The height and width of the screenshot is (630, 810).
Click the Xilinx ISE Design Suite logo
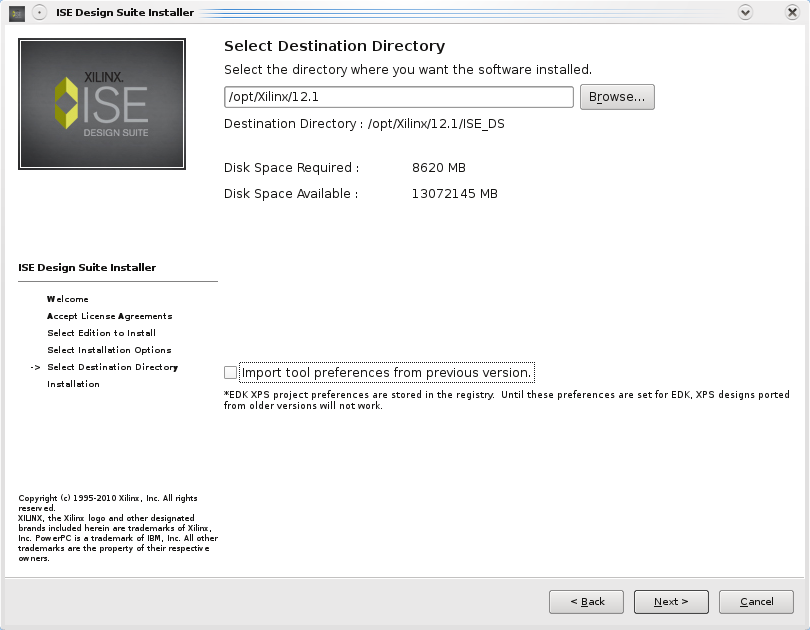[x=102, y=104]
